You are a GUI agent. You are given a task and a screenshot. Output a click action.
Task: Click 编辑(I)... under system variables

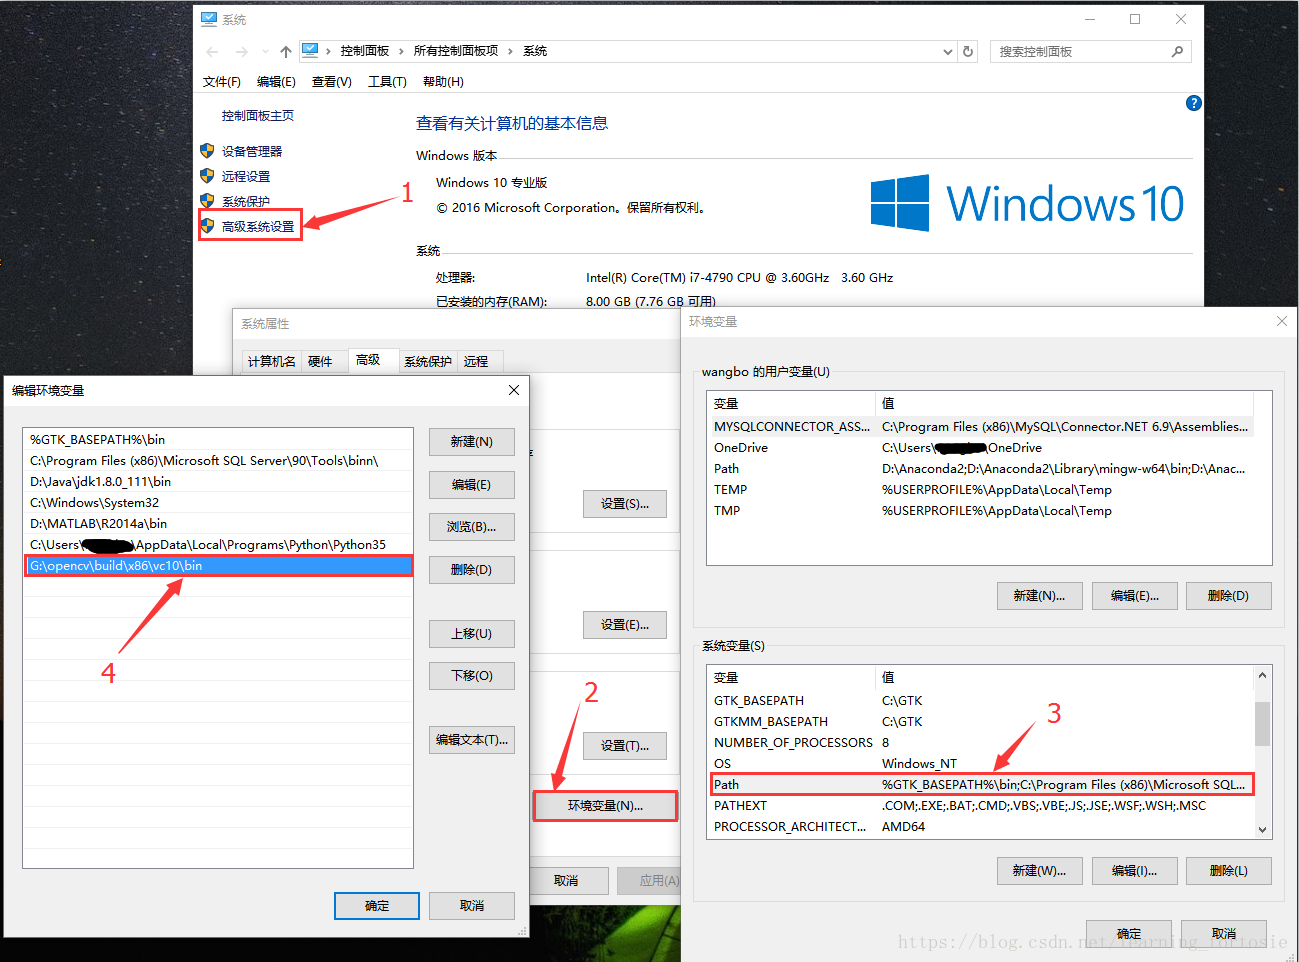(1135, 871)
